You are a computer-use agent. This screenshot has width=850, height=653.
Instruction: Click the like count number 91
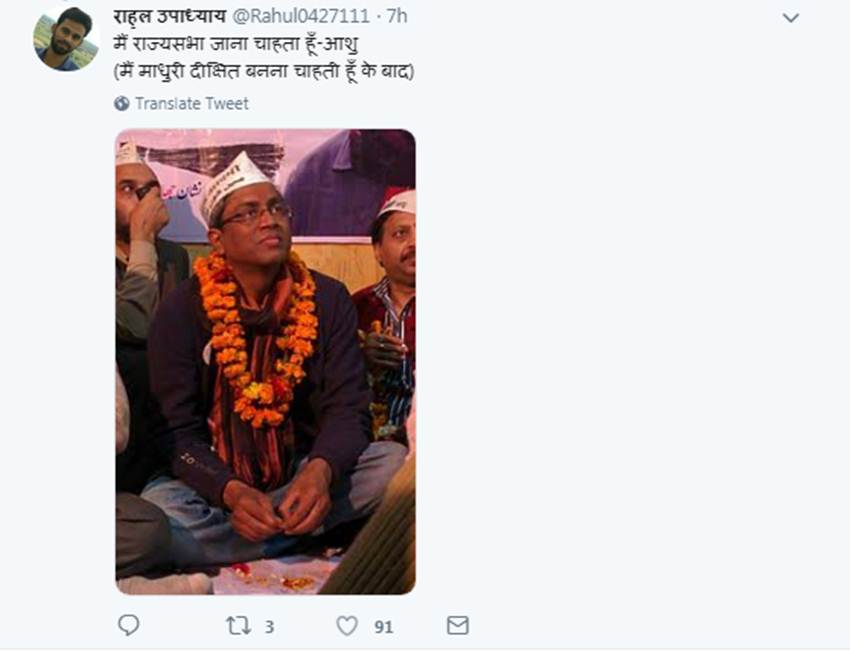[x=383, y=627]
